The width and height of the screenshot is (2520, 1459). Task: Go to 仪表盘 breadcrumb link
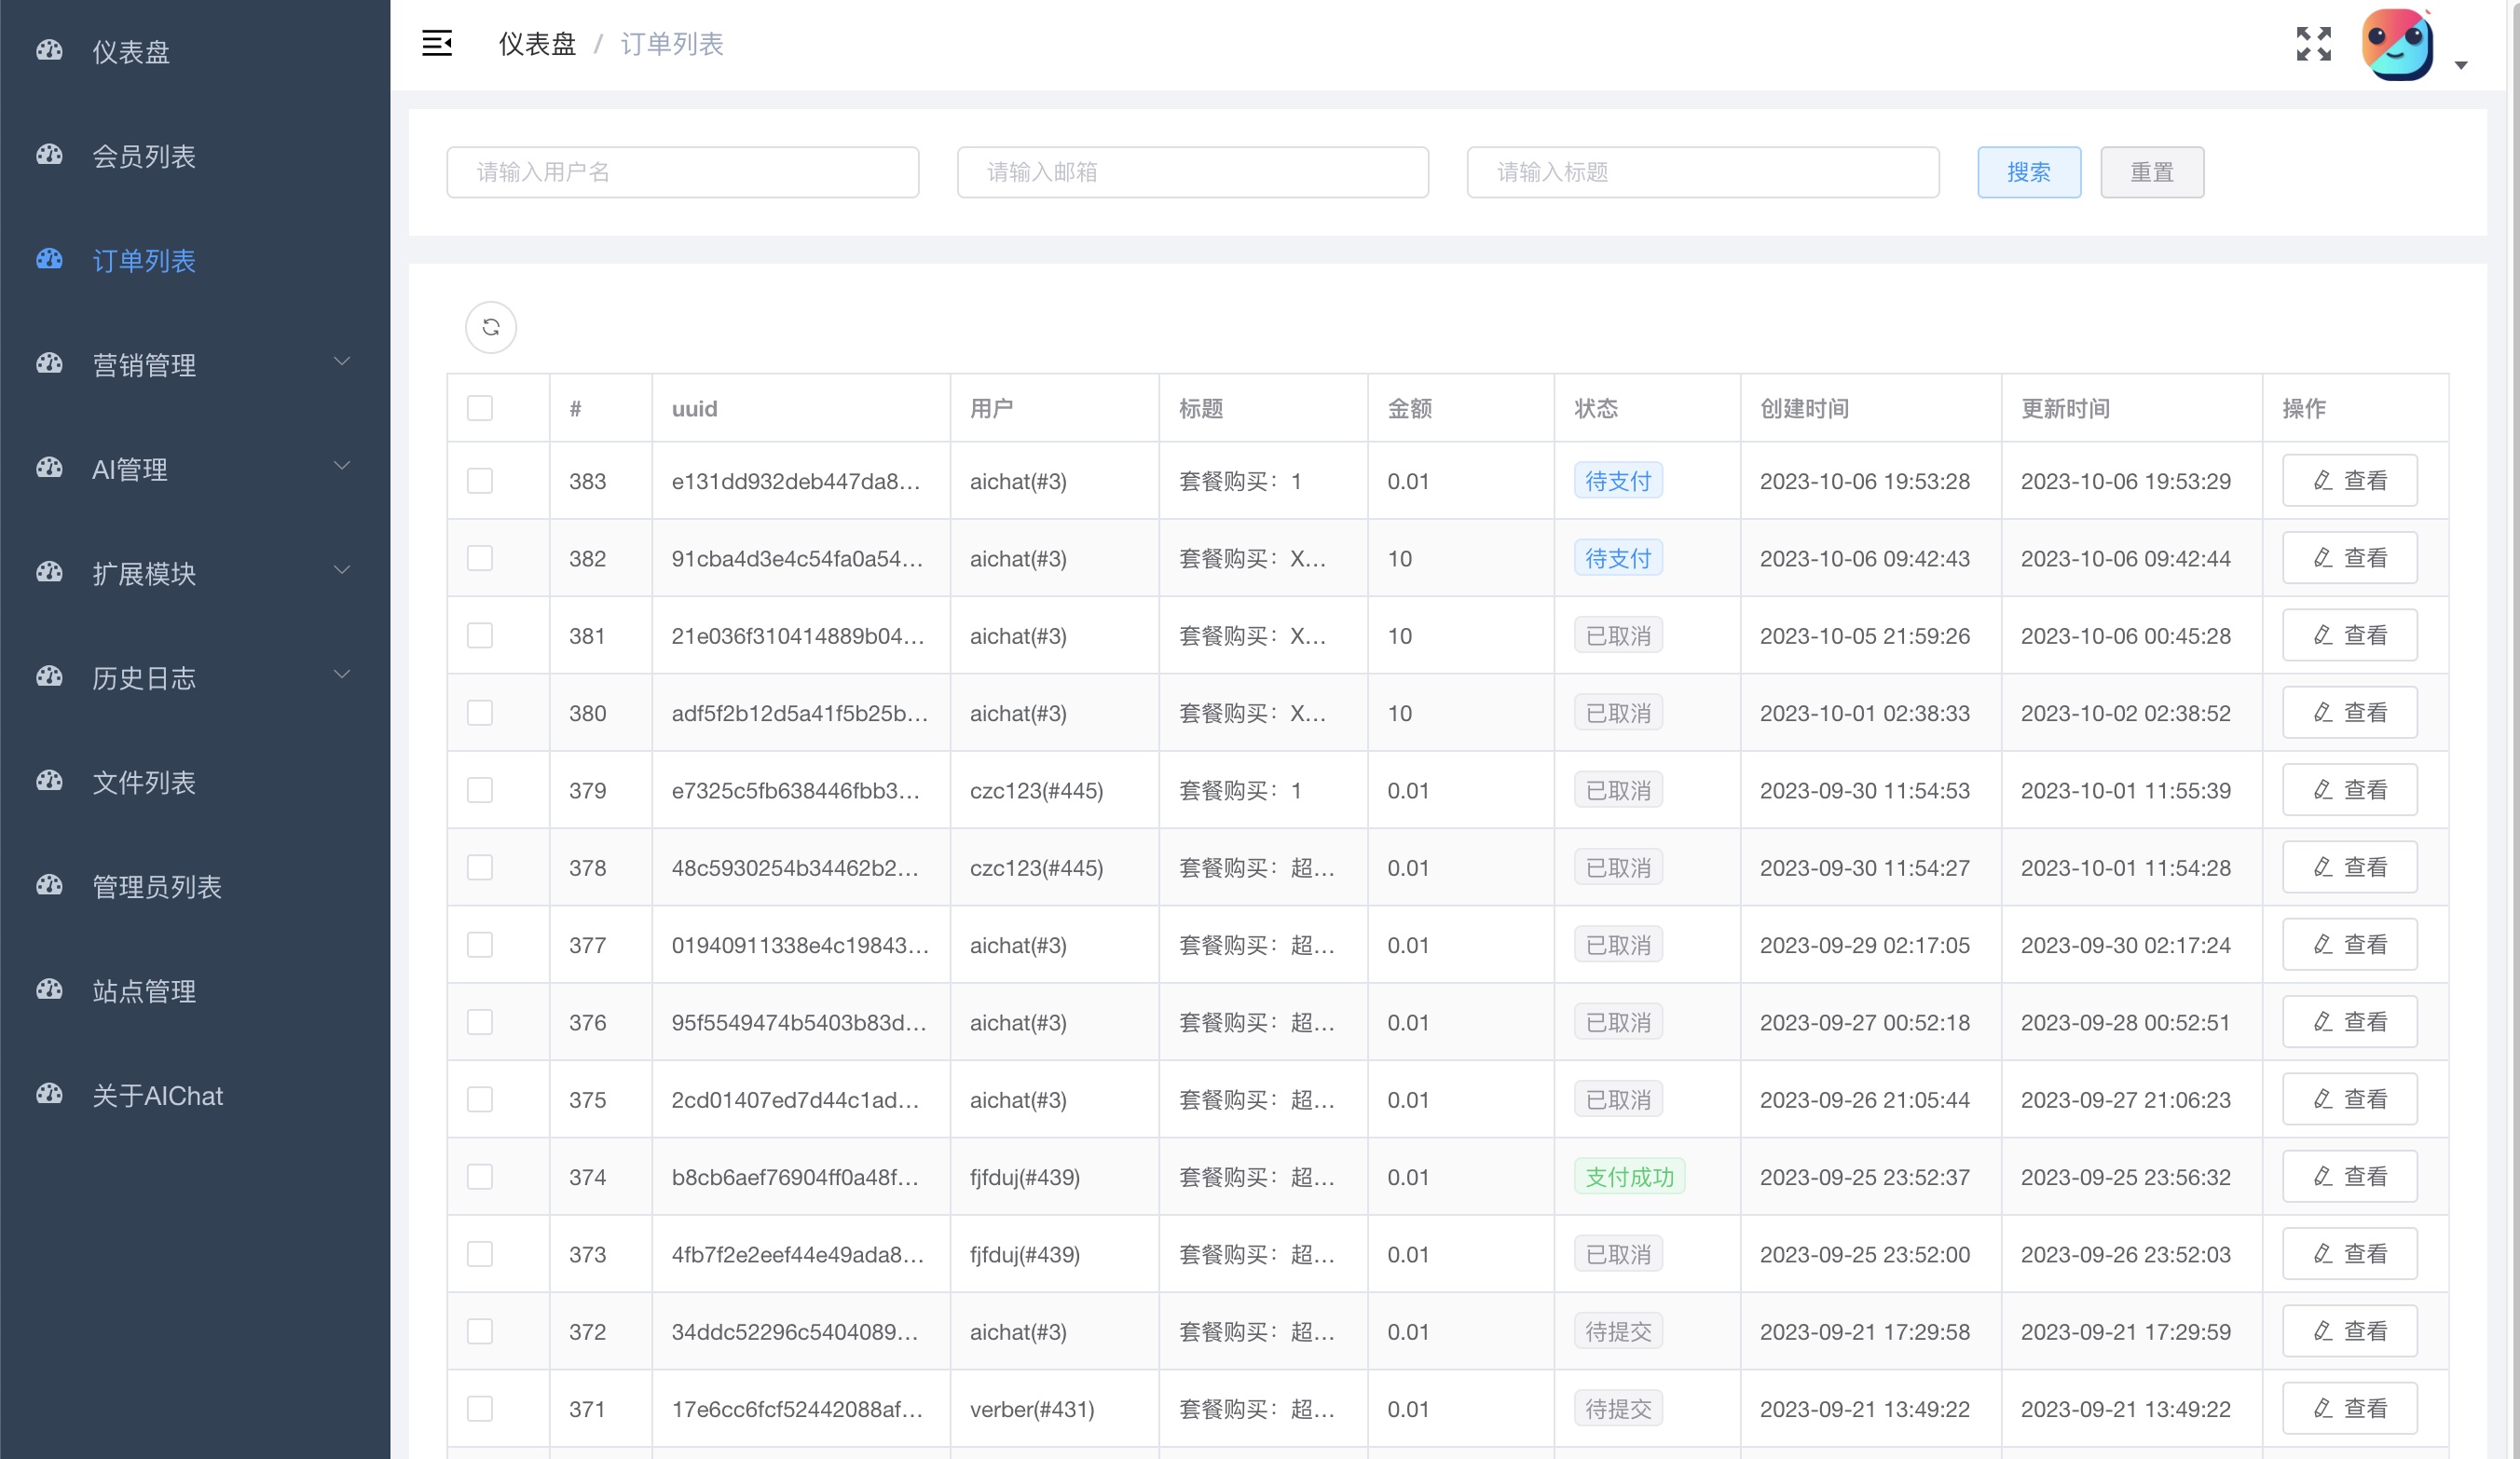(537, 44)
